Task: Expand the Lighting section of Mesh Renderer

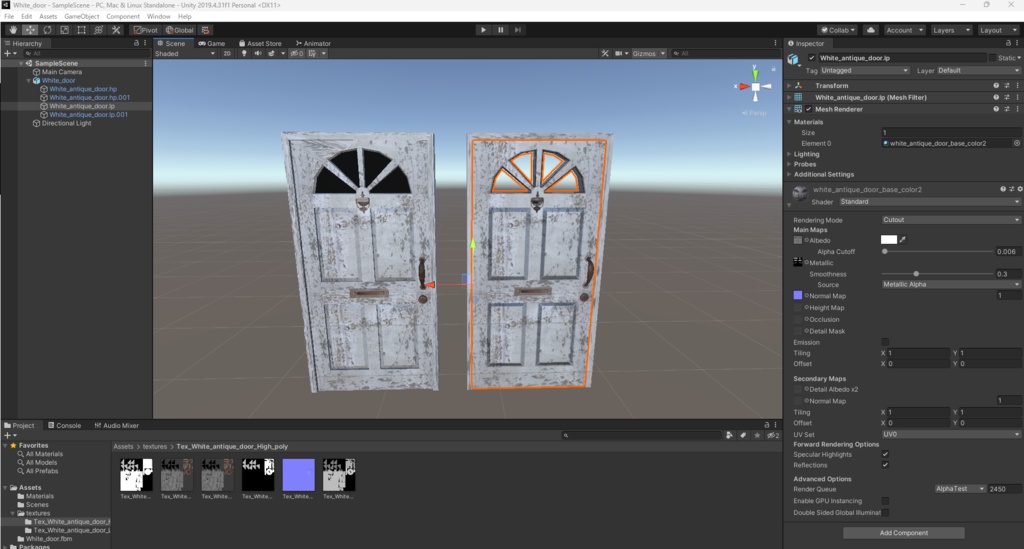Action: coord(789,154)
